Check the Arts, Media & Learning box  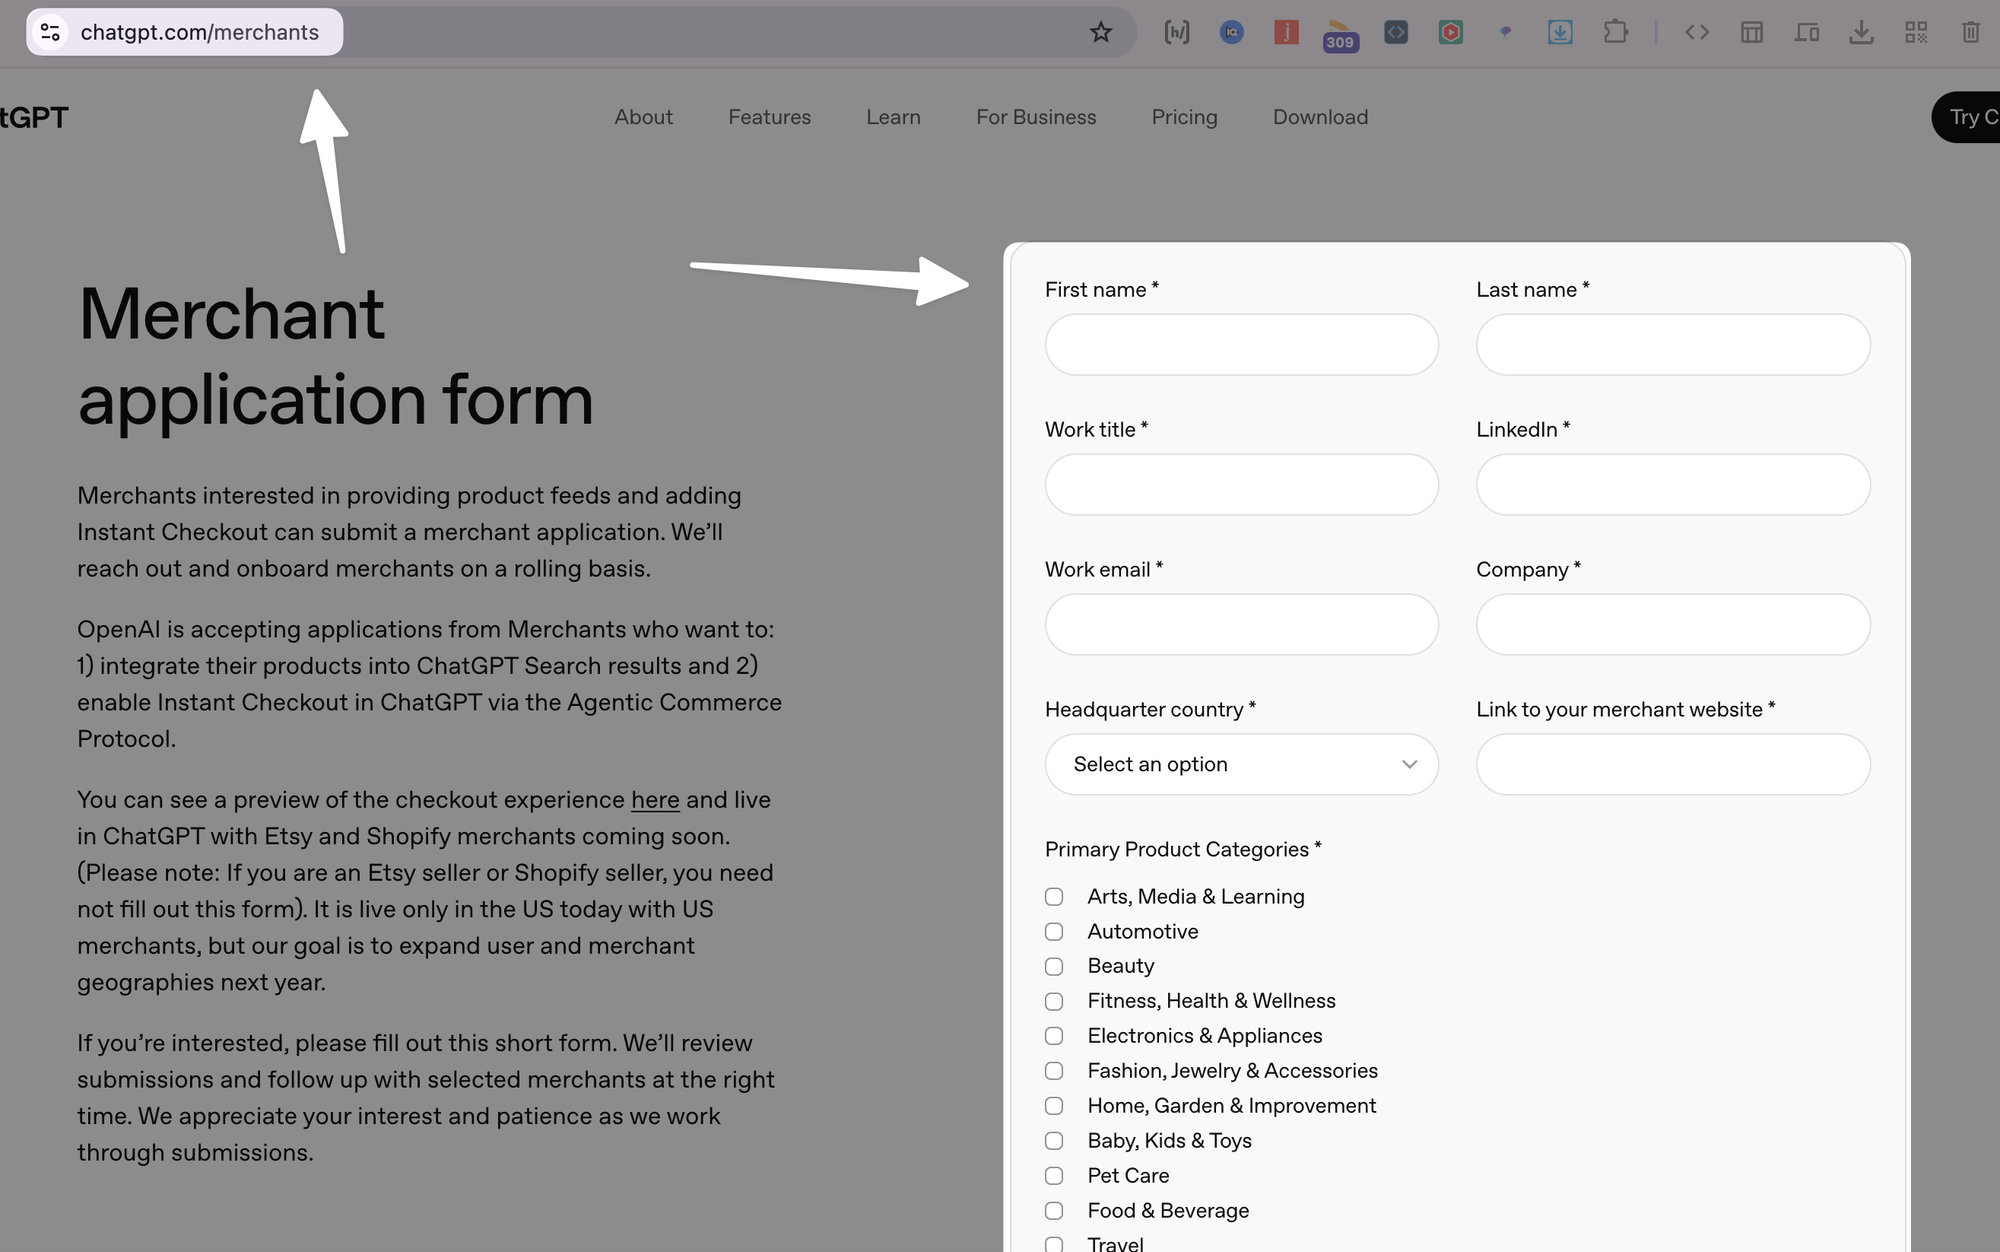(x=1054, y=897)
